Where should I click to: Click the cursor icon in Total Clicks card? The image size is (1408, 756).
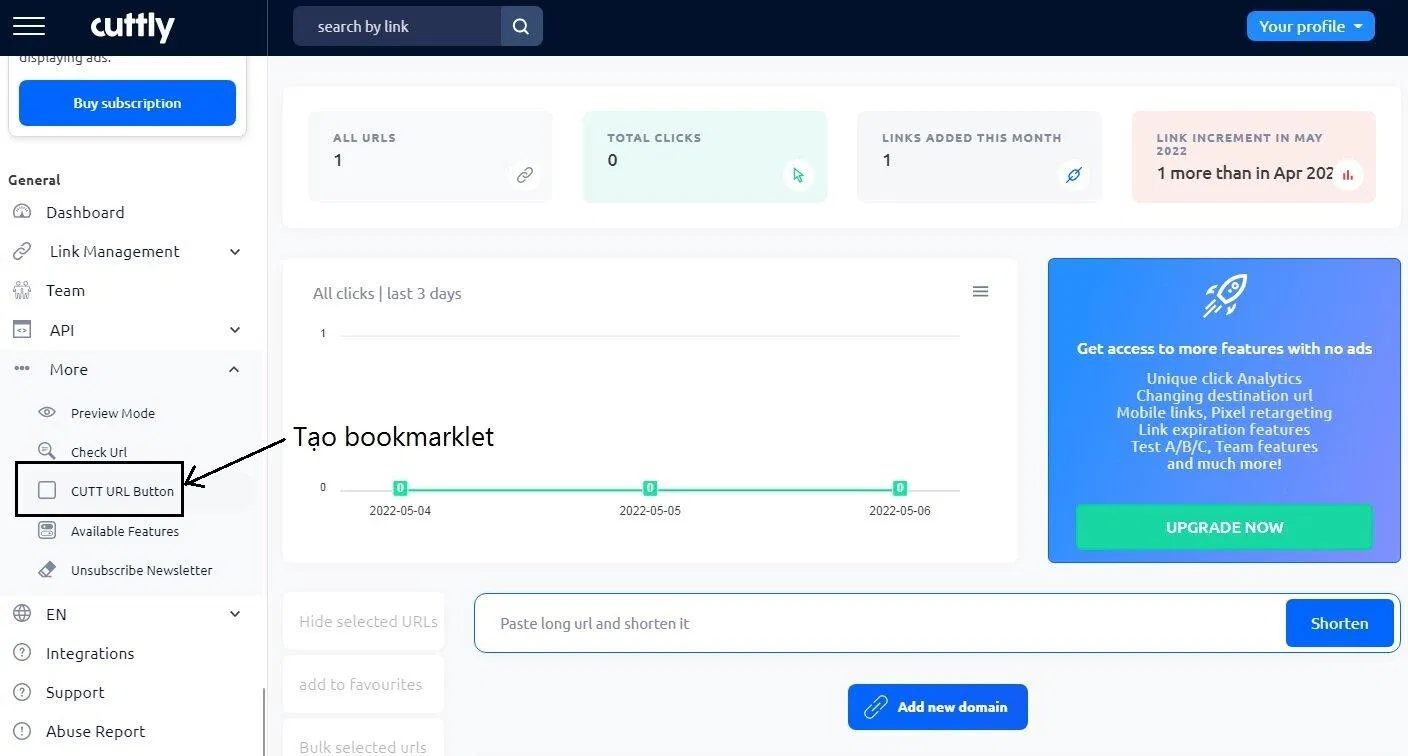click(x=798, y=176)
